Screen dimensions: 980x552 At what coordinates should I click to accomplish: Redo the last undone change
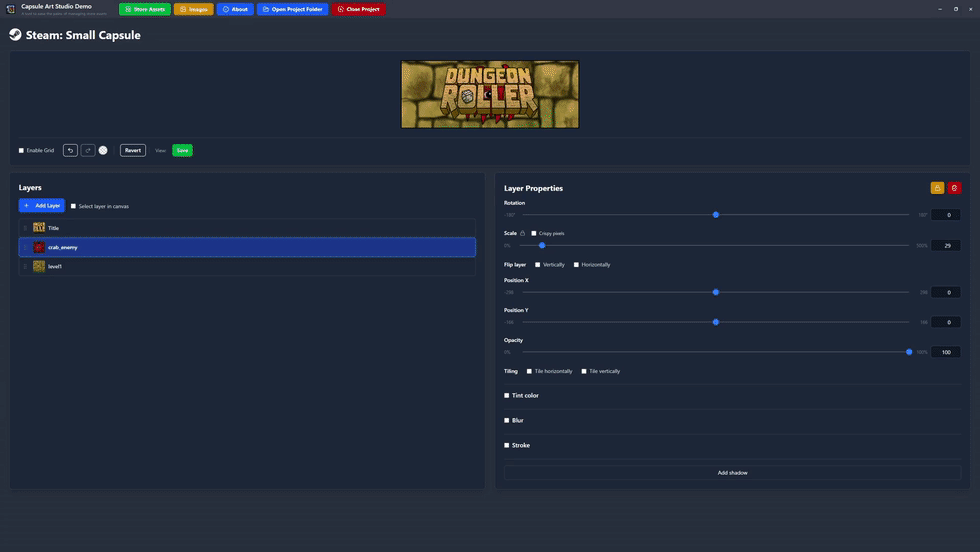[x=88, y=150]
